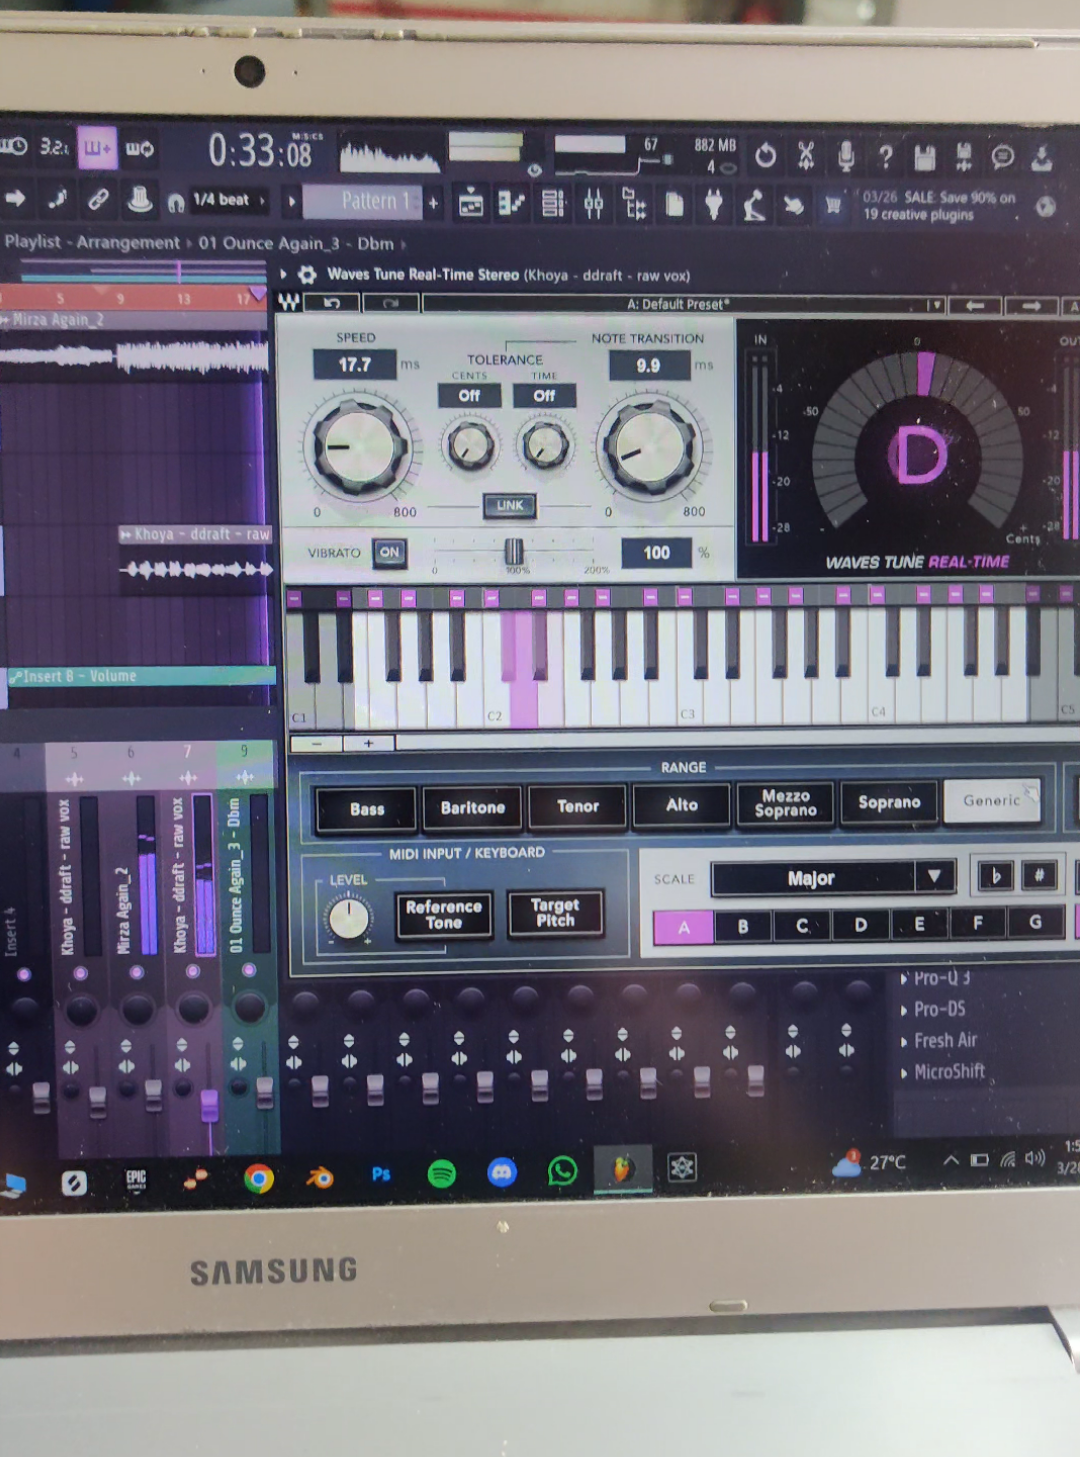
Task: Click the export download icon
Action: pos(1042,157)
